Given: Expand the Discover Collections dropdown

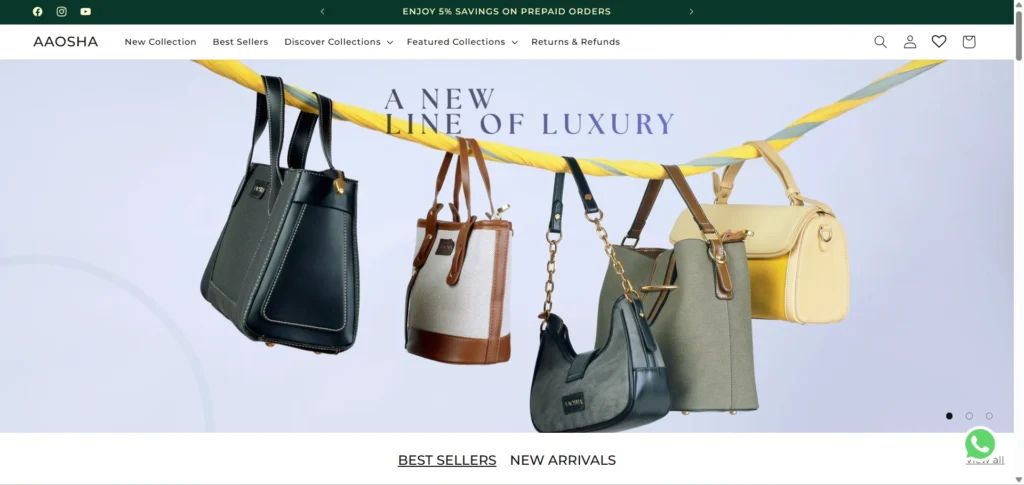Looking at the screenshot, I should [x=338, y=42].
